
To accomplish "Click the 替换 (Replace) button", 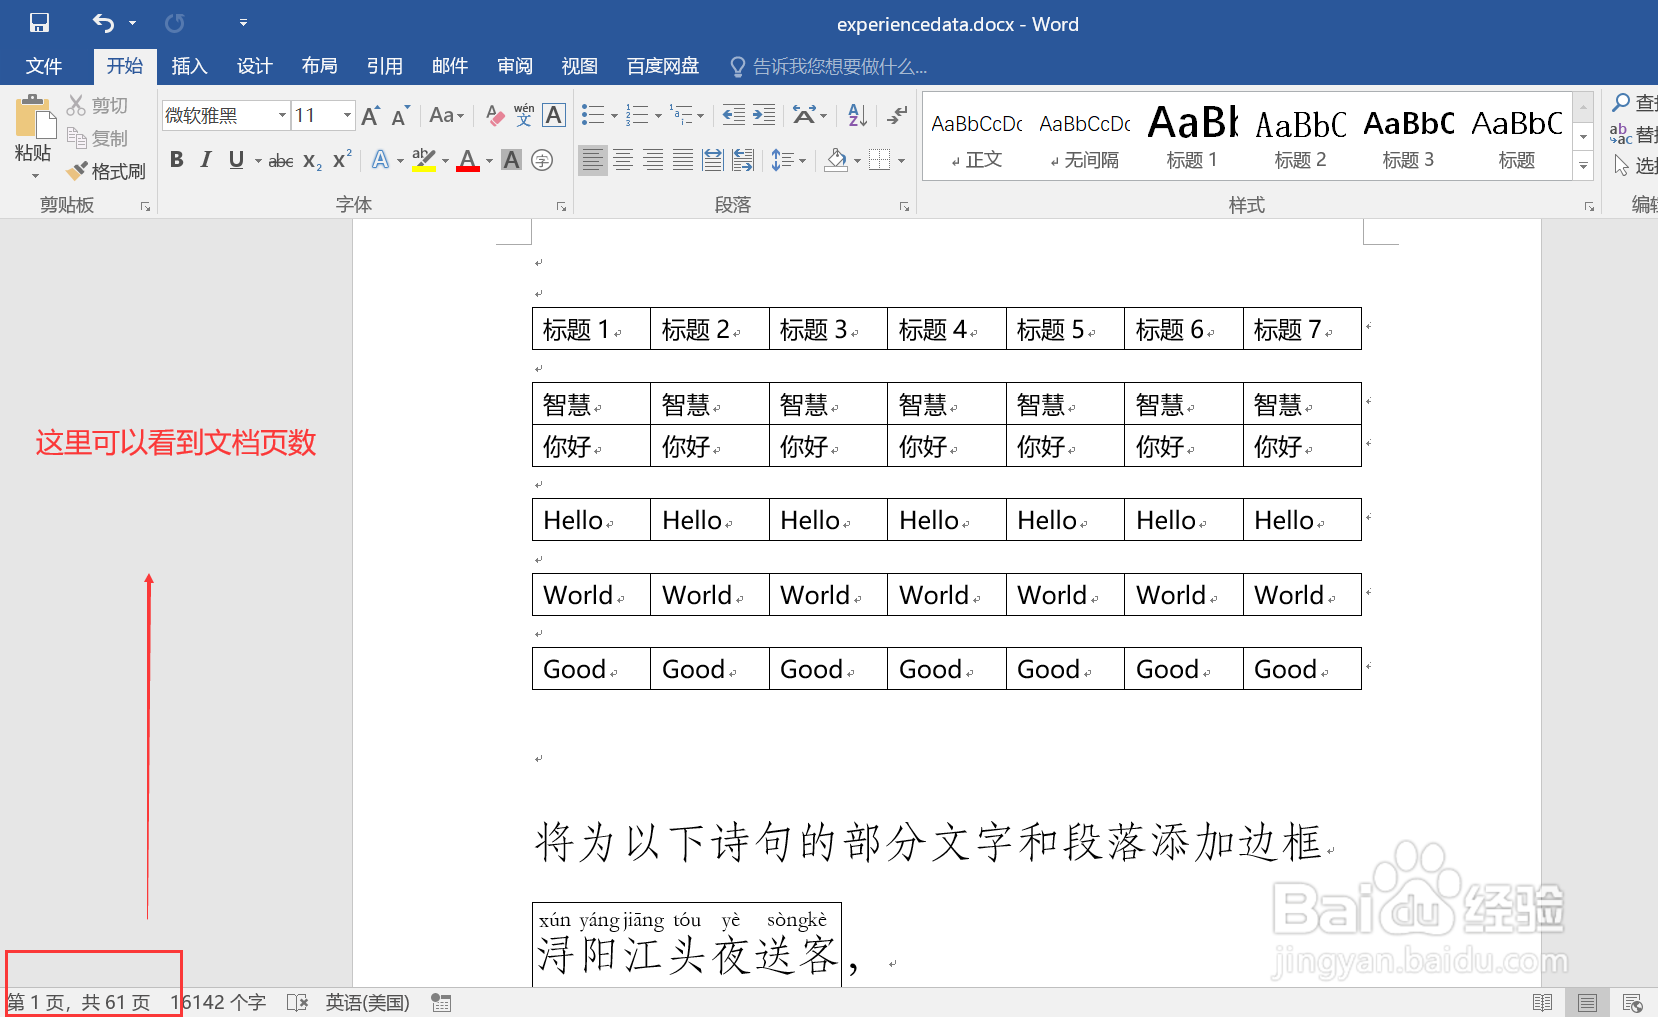I will coord(1641,135).
